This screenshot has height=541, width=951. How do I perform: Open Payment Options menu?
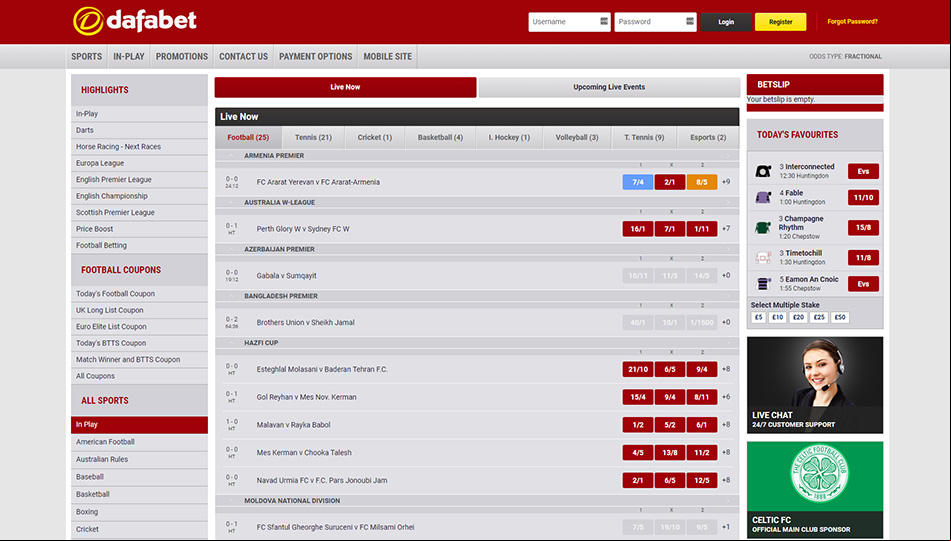click(315, 56)
